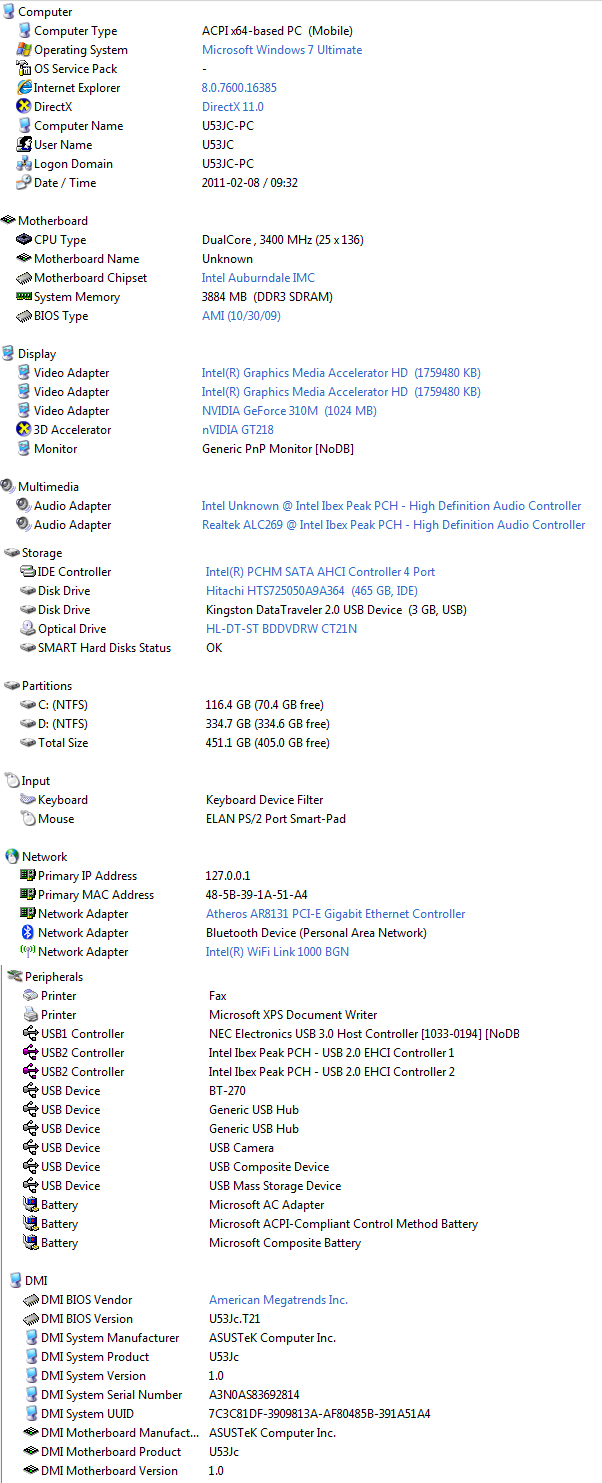This screenshot has height=1483, width=602.
Task: Click the DirectX icon in Computer section
Action: coord(25,107)
